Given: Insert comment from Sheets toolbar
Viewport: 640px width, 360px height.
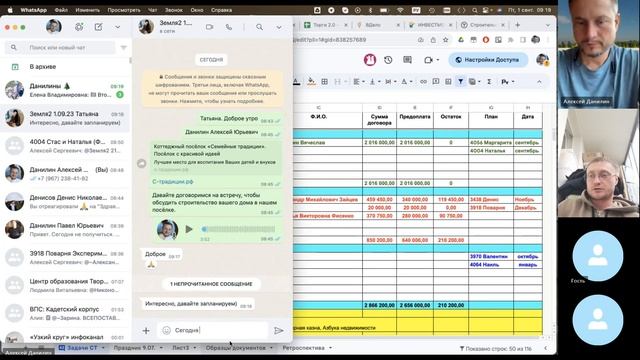Looking at the screenshot, I should pos(436,82).
